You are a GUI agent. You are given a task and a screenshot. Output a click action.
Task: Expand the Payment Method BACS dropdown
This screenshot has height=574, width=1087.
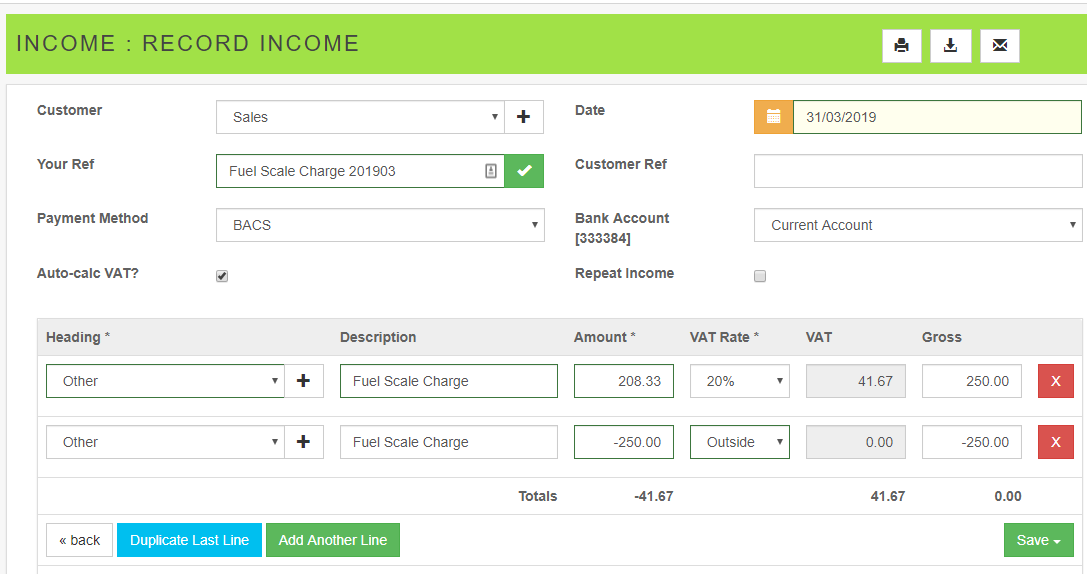pyautogui.click(x=380, y=225)
